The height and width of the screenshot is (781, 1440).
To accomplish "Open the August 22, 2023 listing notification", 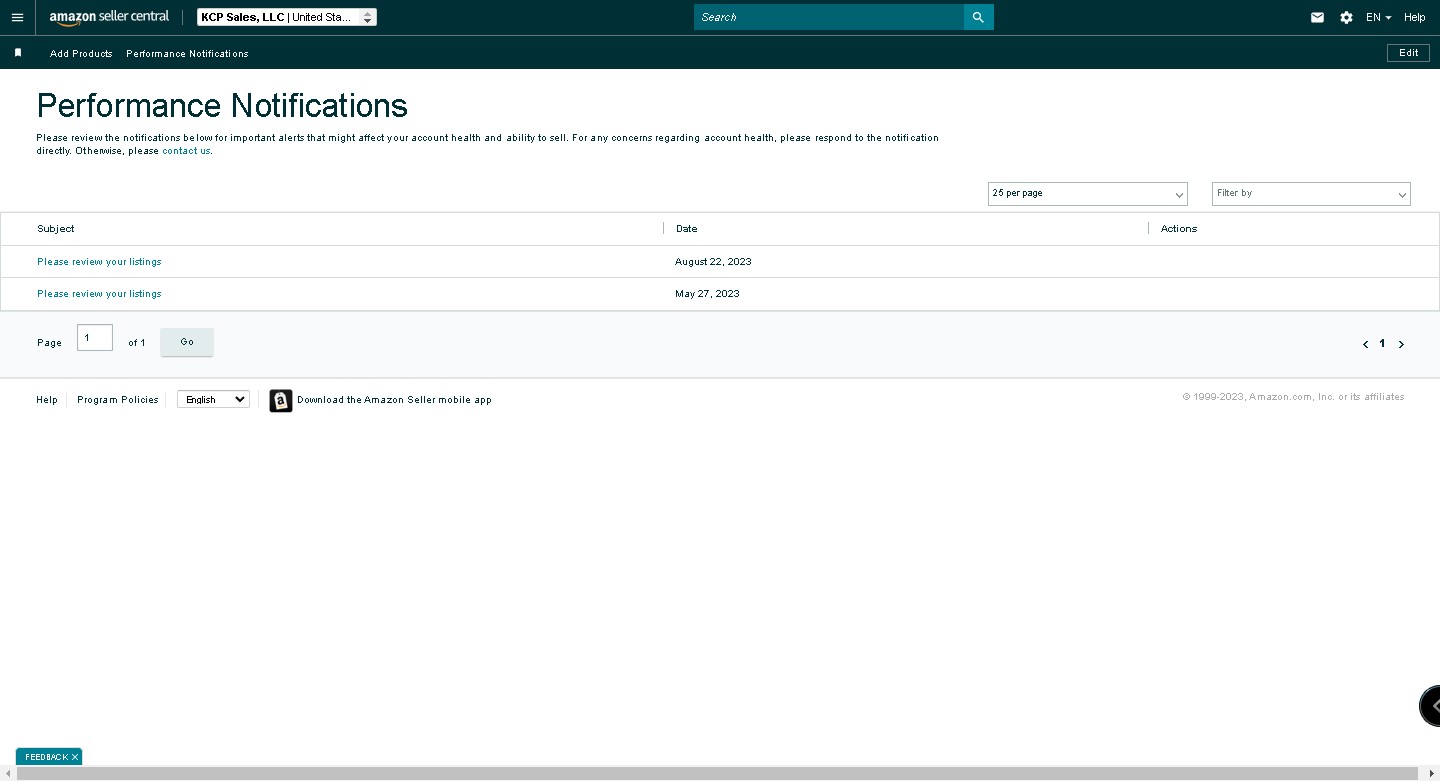I will click(x=99, y=262).
